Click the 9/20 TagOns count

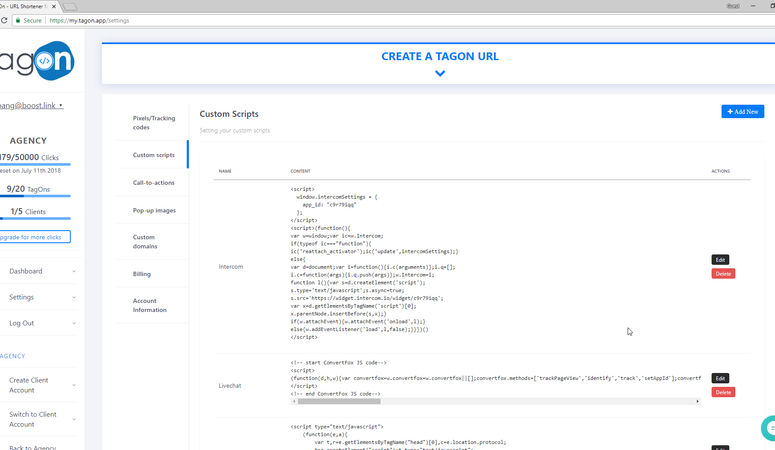tap(28, 189)
